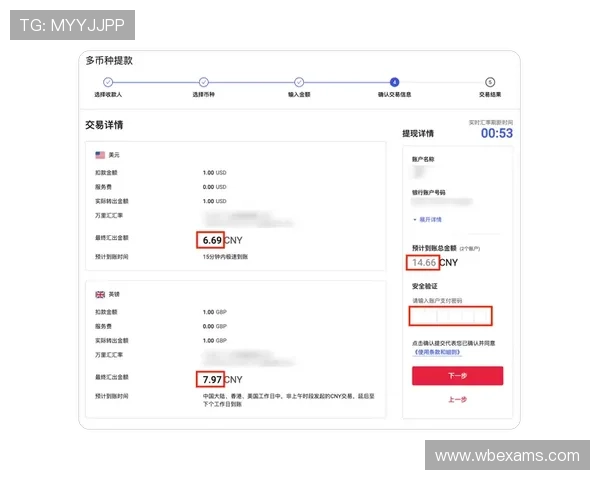Click the 交易详情 section heading
Screen dimensions: 600x480
104,125
